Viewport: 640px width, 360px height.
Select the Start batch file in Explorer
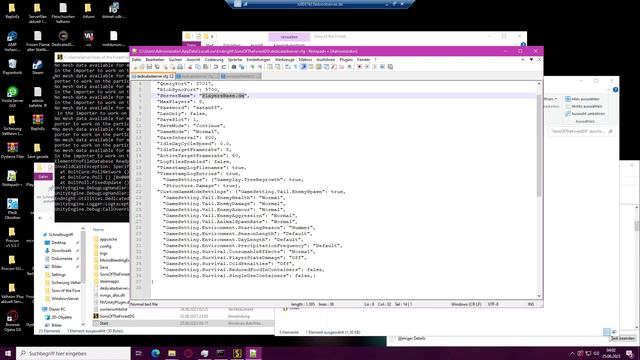coord(104,323)
